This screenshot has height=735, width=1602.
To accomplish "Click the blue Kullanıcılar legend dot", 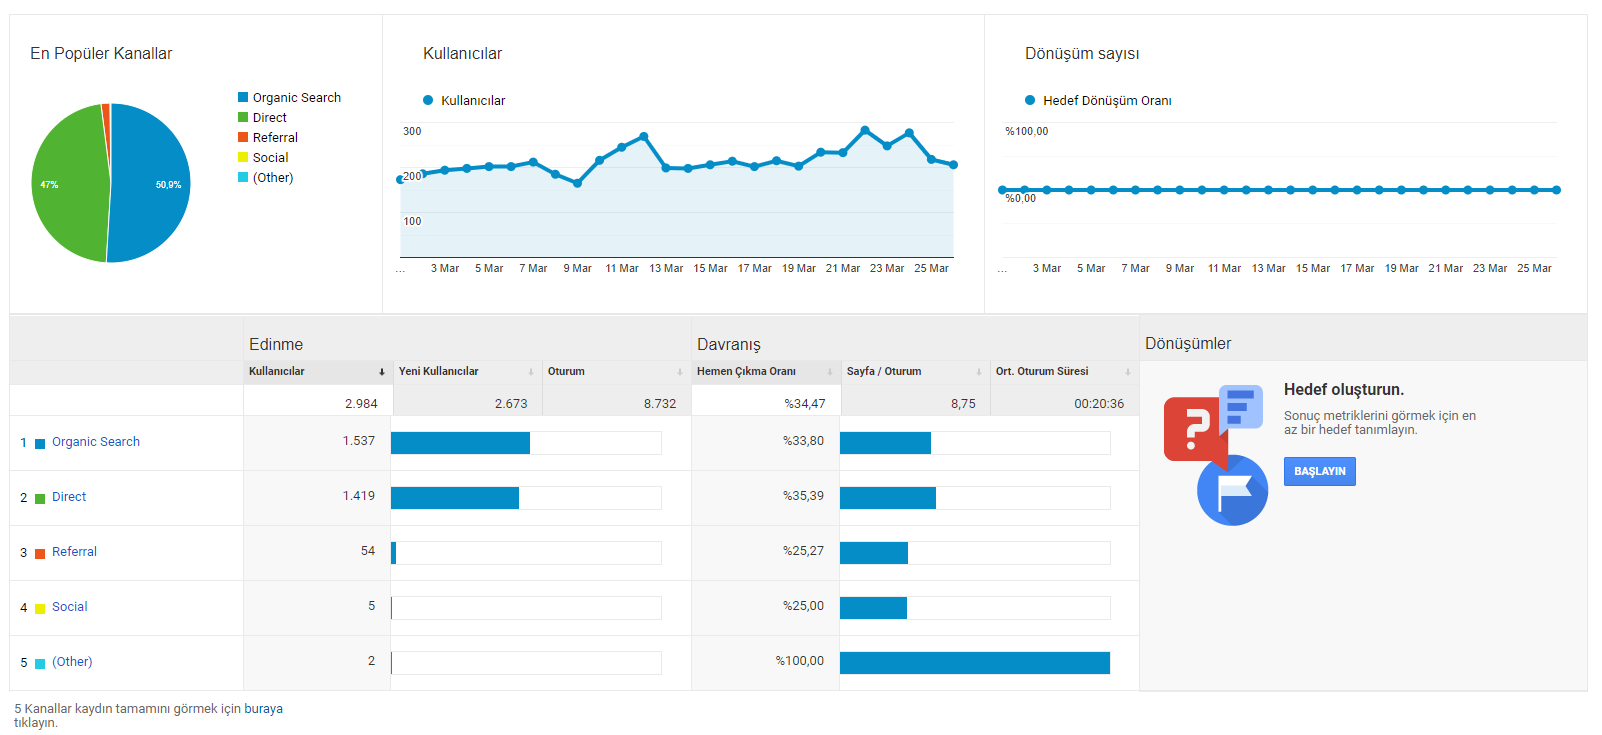I will [x=428, y=100].
